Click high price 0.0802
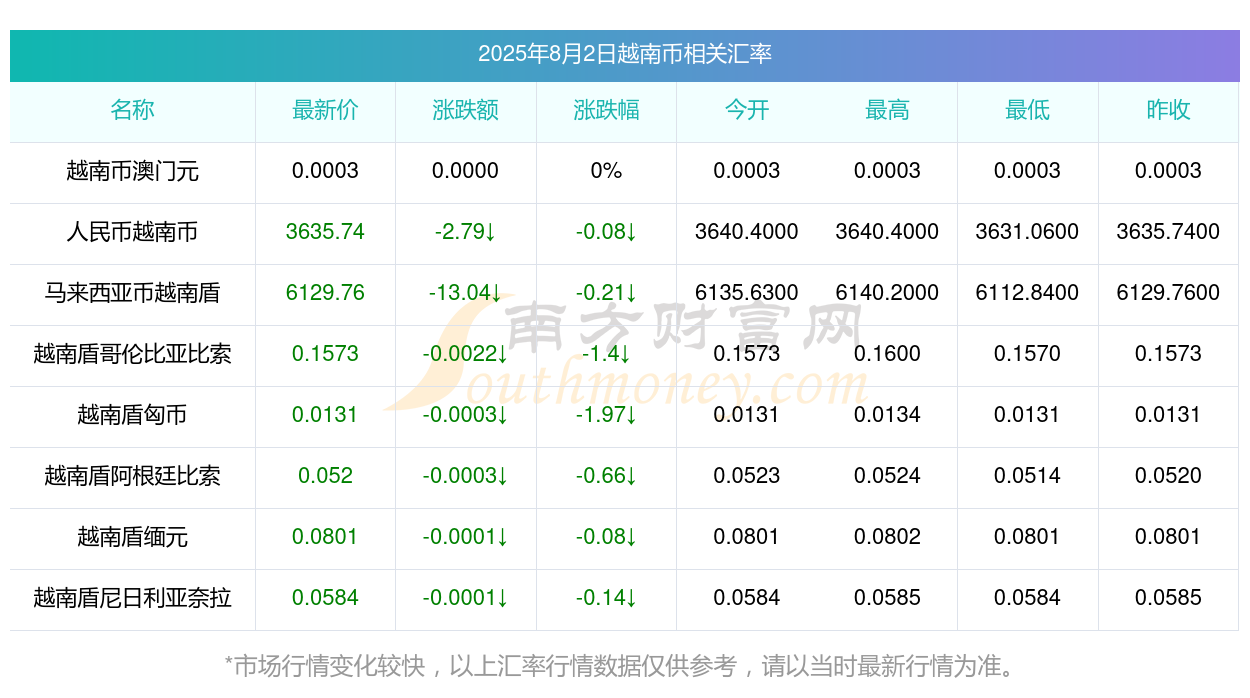Image resolution: width=1250 pixels, height=698 pixels. pos(887,537)
